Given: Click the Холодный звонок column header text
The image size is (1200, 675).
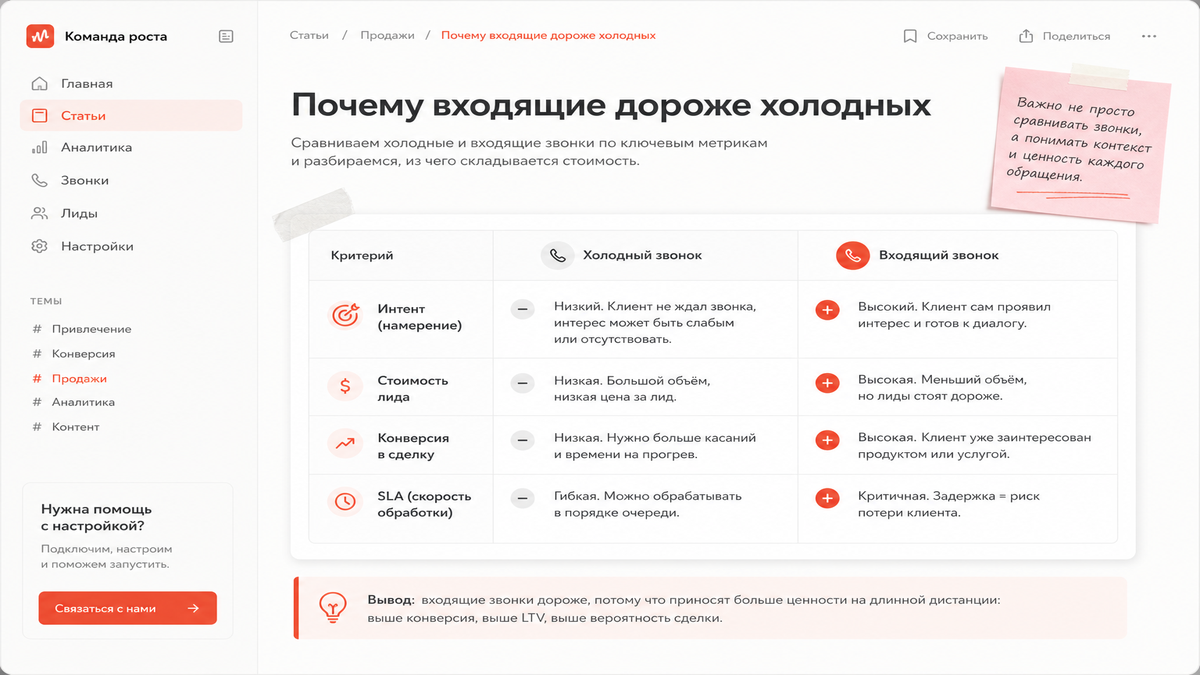Looking at the screenshot, I should click(x=642, y=256).
